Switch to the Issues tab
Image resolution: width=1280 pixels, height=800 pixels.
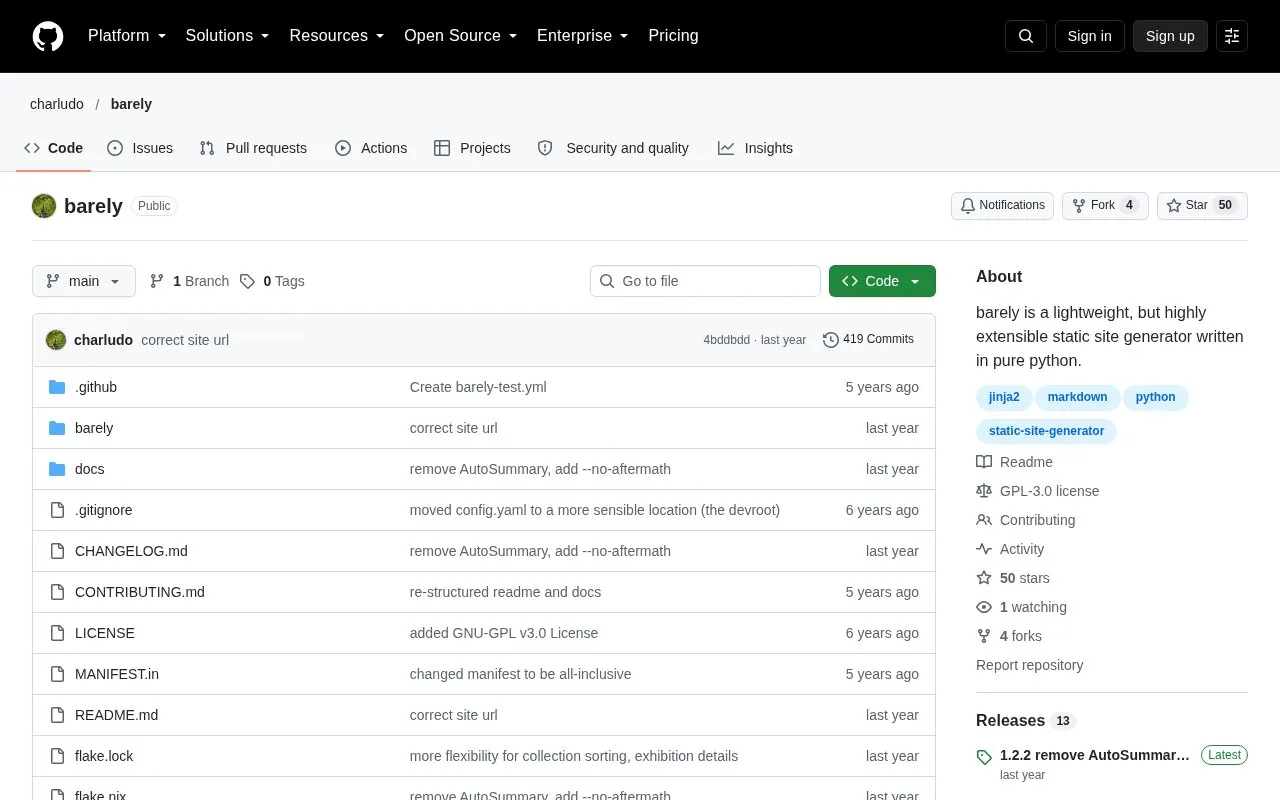pos(140,148)
